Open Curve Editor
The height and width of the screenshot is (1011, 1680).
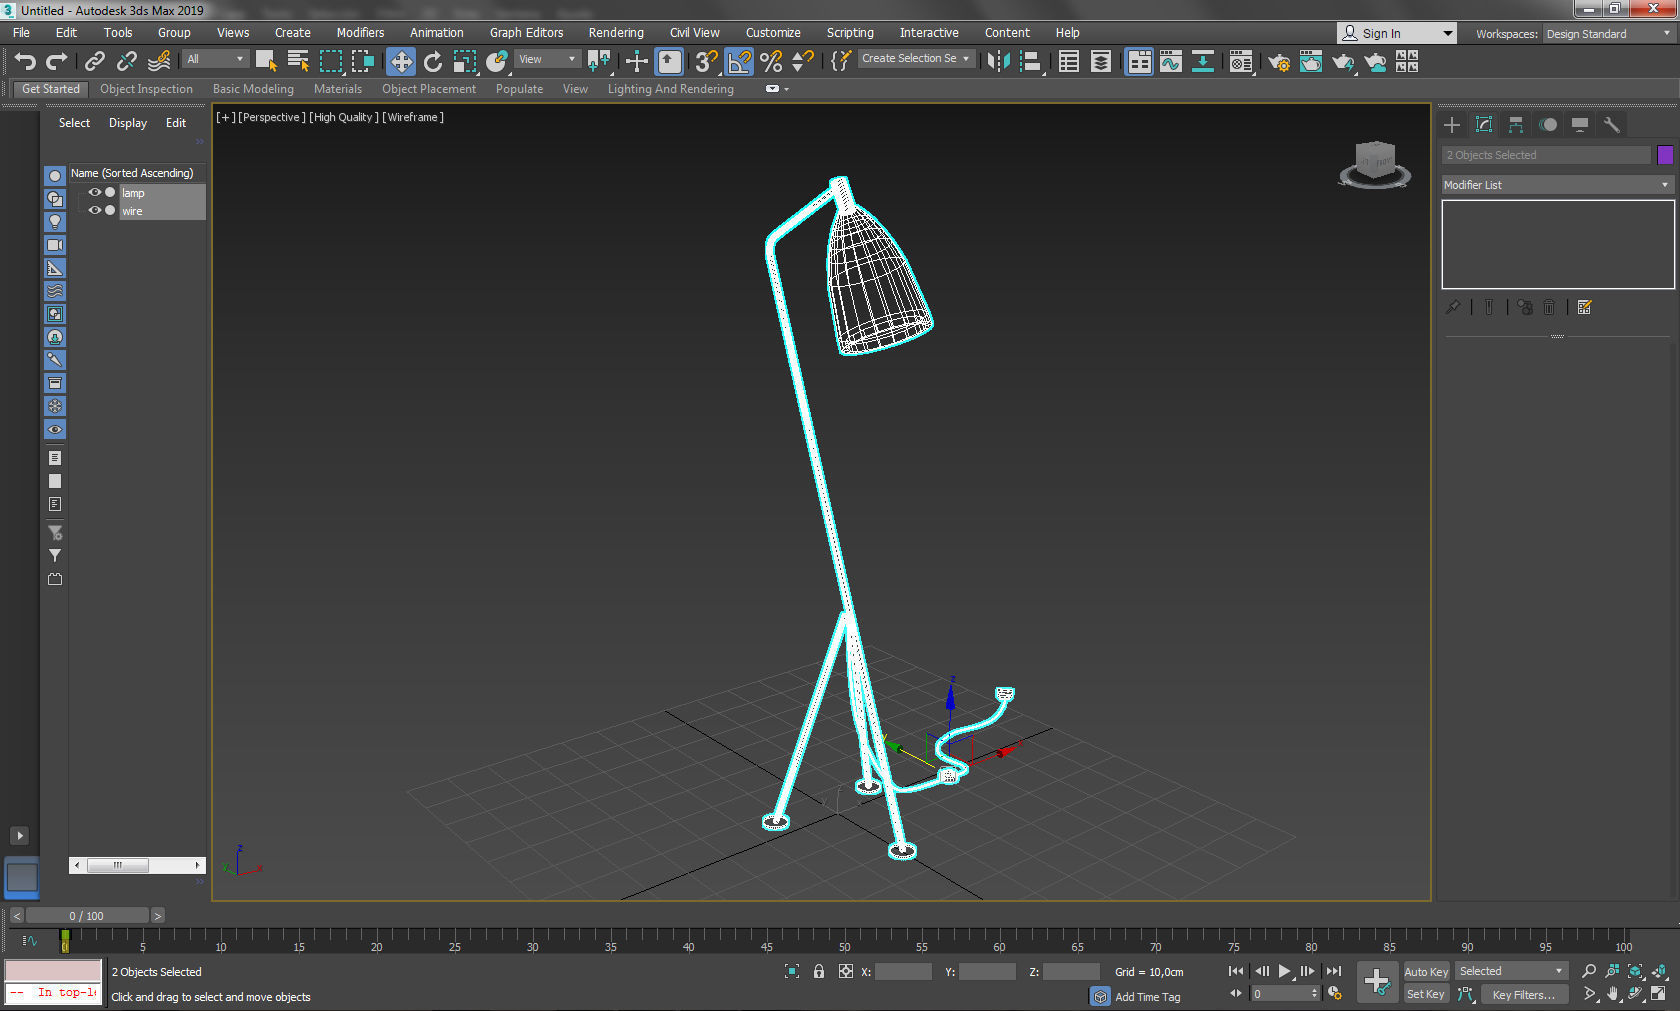pyautogui.click(x=1171, y=62)
